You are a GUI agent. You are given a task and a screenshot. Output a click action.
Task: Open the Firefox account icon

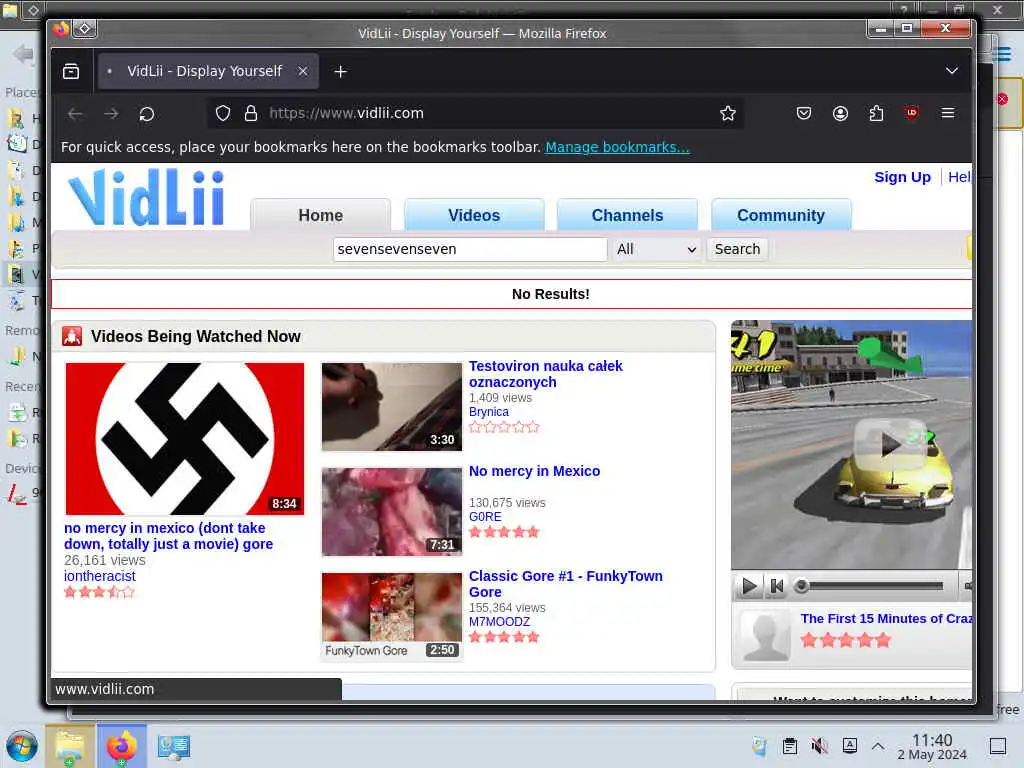[x=840, y=114]
